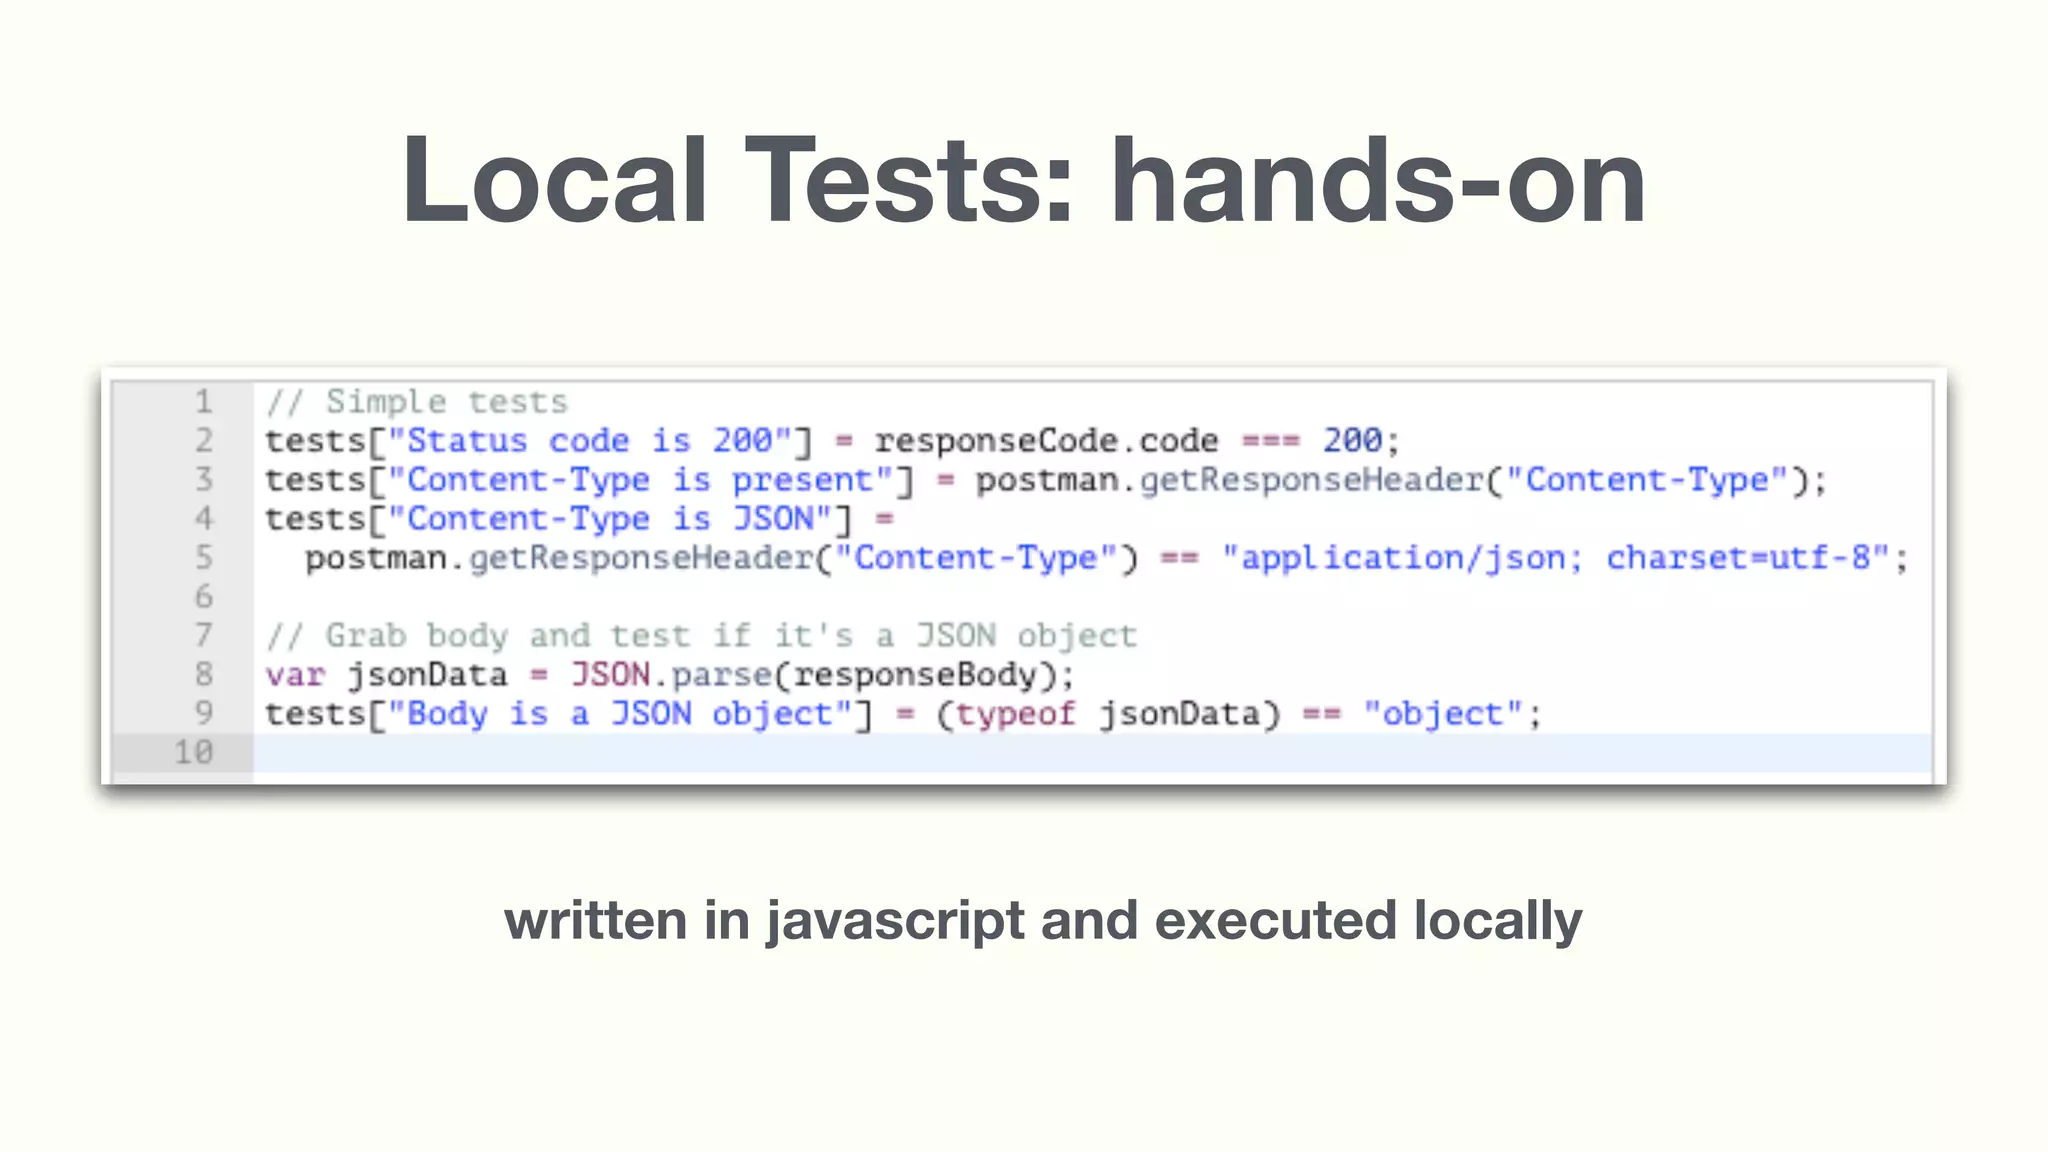
Task: Click the string "Content-Type is JSON" on line 4
Action: (x=610, y=519)
